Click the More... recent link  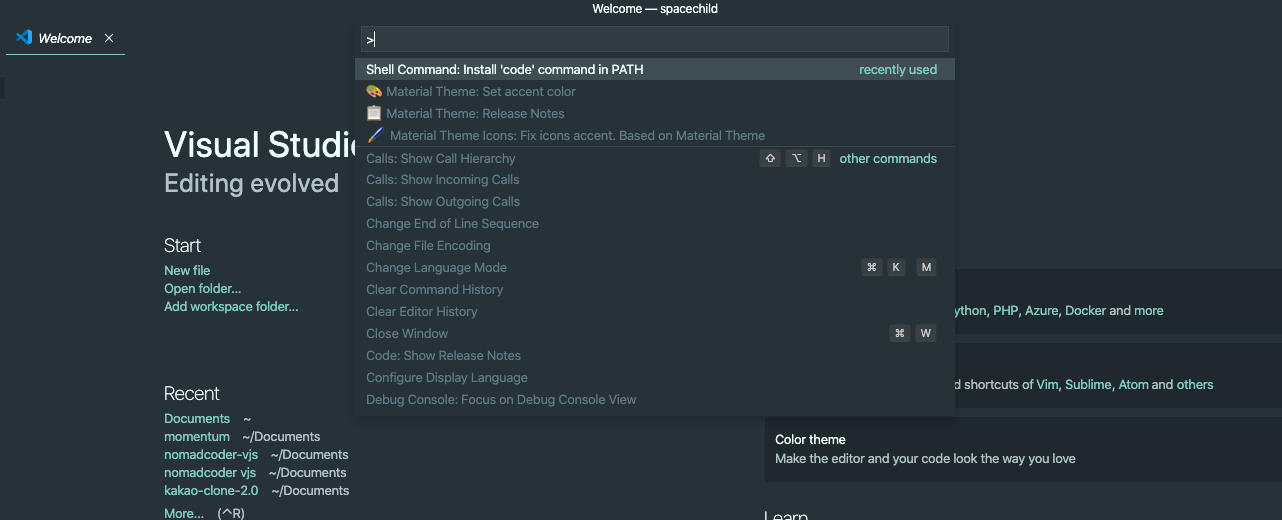[x=184, y=513]
